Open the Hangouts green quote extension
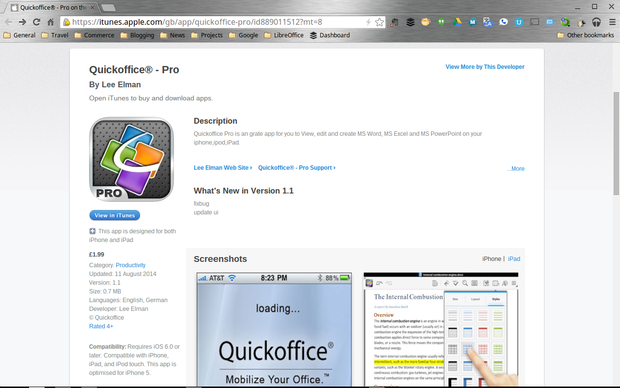 coord(441,22)
